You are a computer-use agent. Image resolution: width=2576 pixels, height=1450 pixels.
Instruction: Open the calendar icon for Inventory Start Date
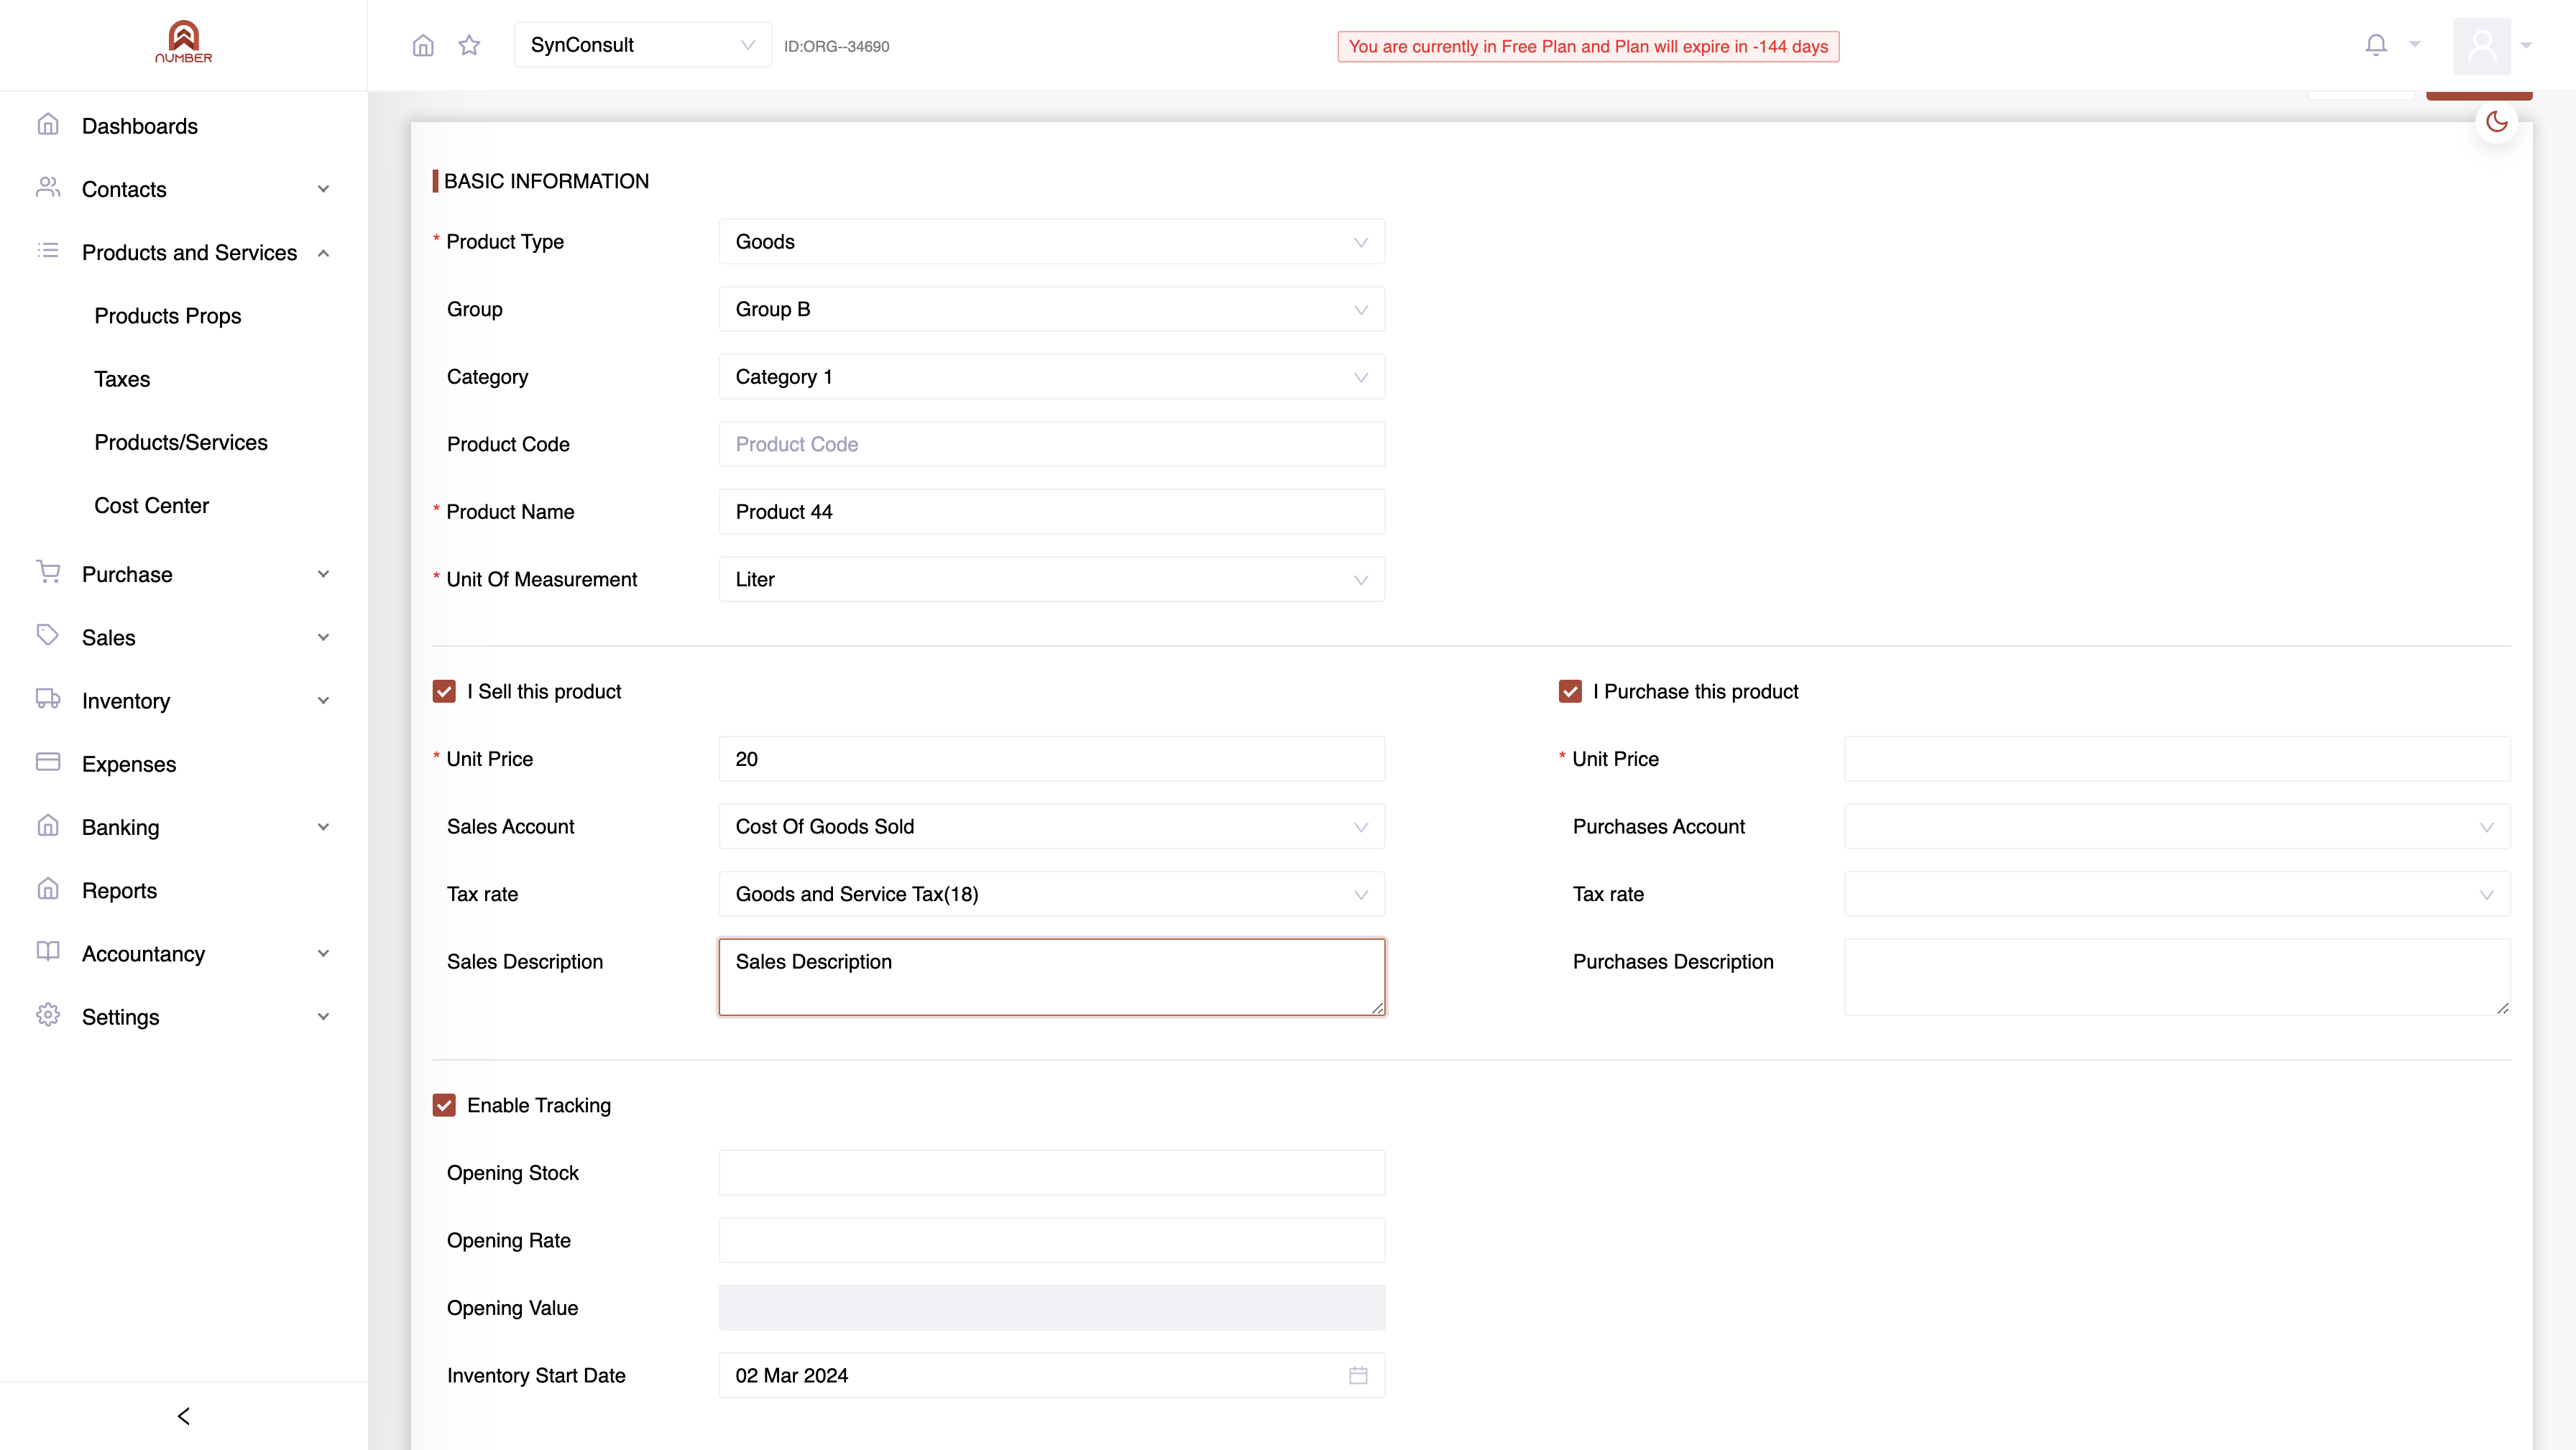pyautogui.click(x=1358, y=1375)
